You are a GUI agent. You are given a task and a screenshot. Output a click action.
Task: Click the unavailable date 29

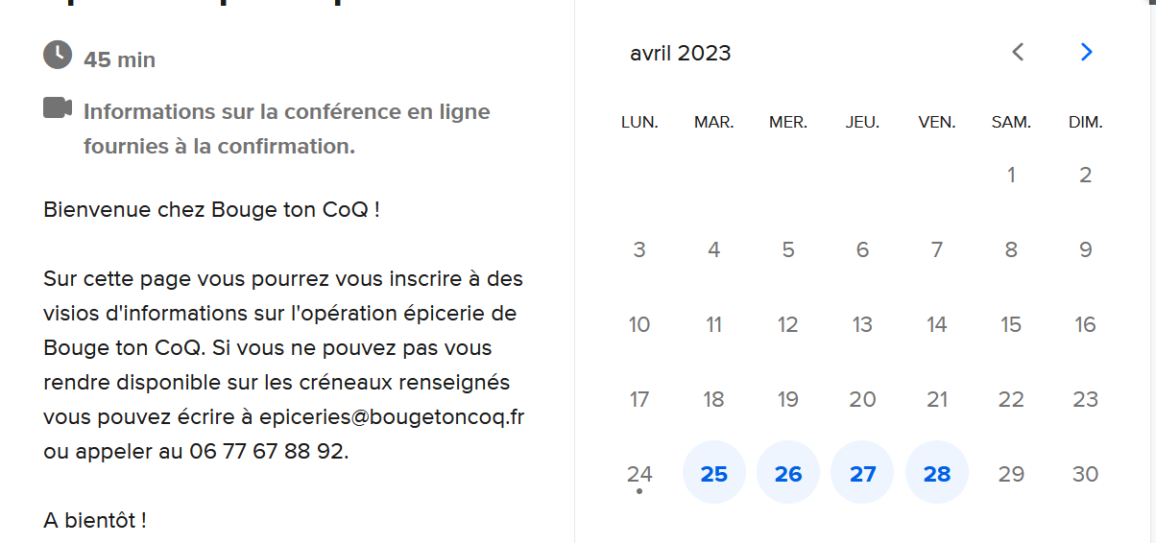coord(1011,473)
